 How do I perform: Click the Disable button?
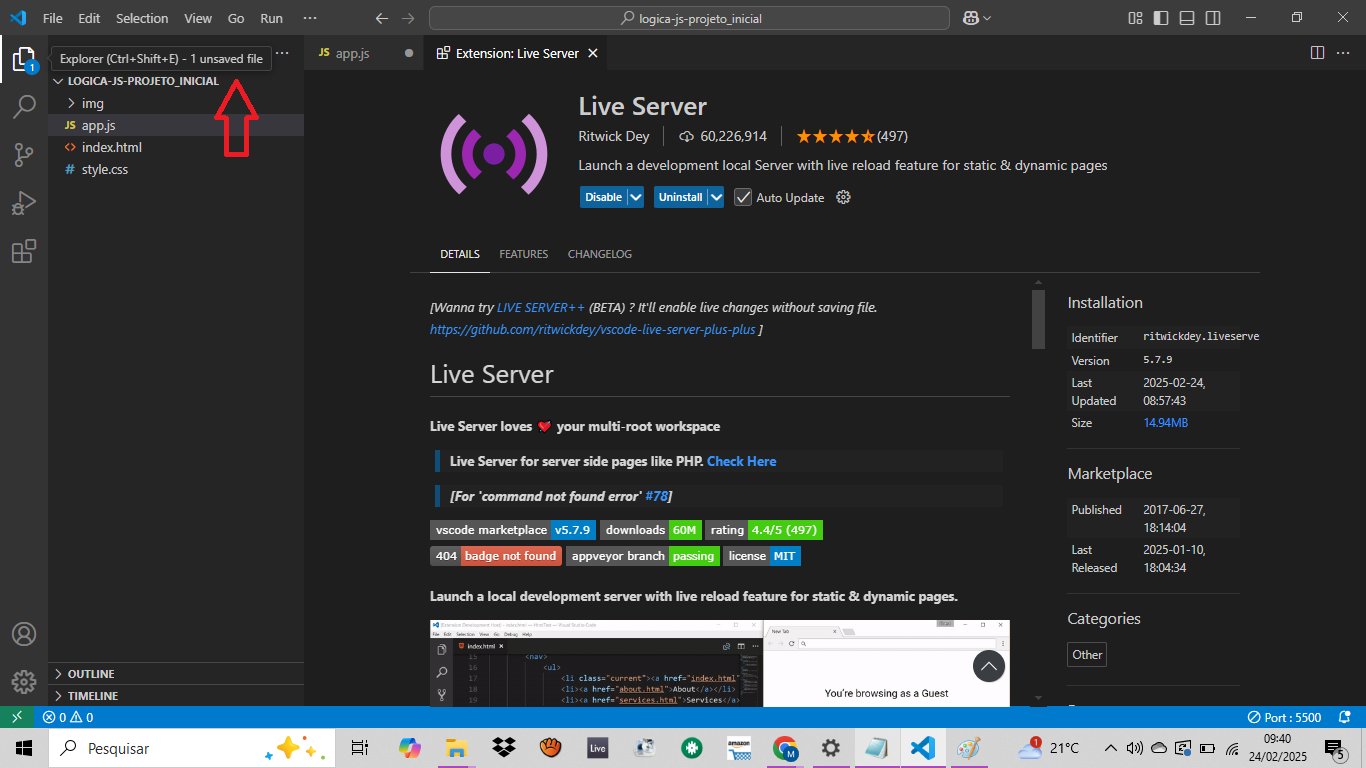coord(603,197)
